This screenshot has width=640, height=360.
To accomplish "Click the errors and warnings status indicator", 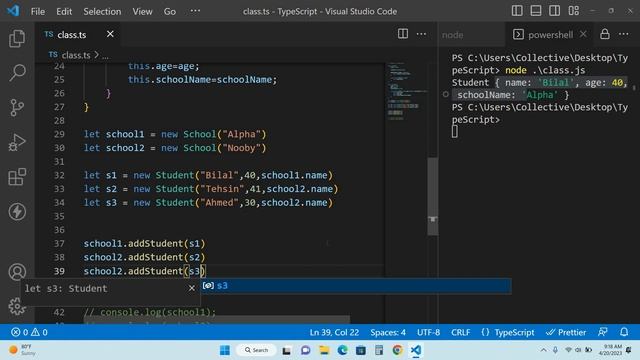I will tap(29, 332).
